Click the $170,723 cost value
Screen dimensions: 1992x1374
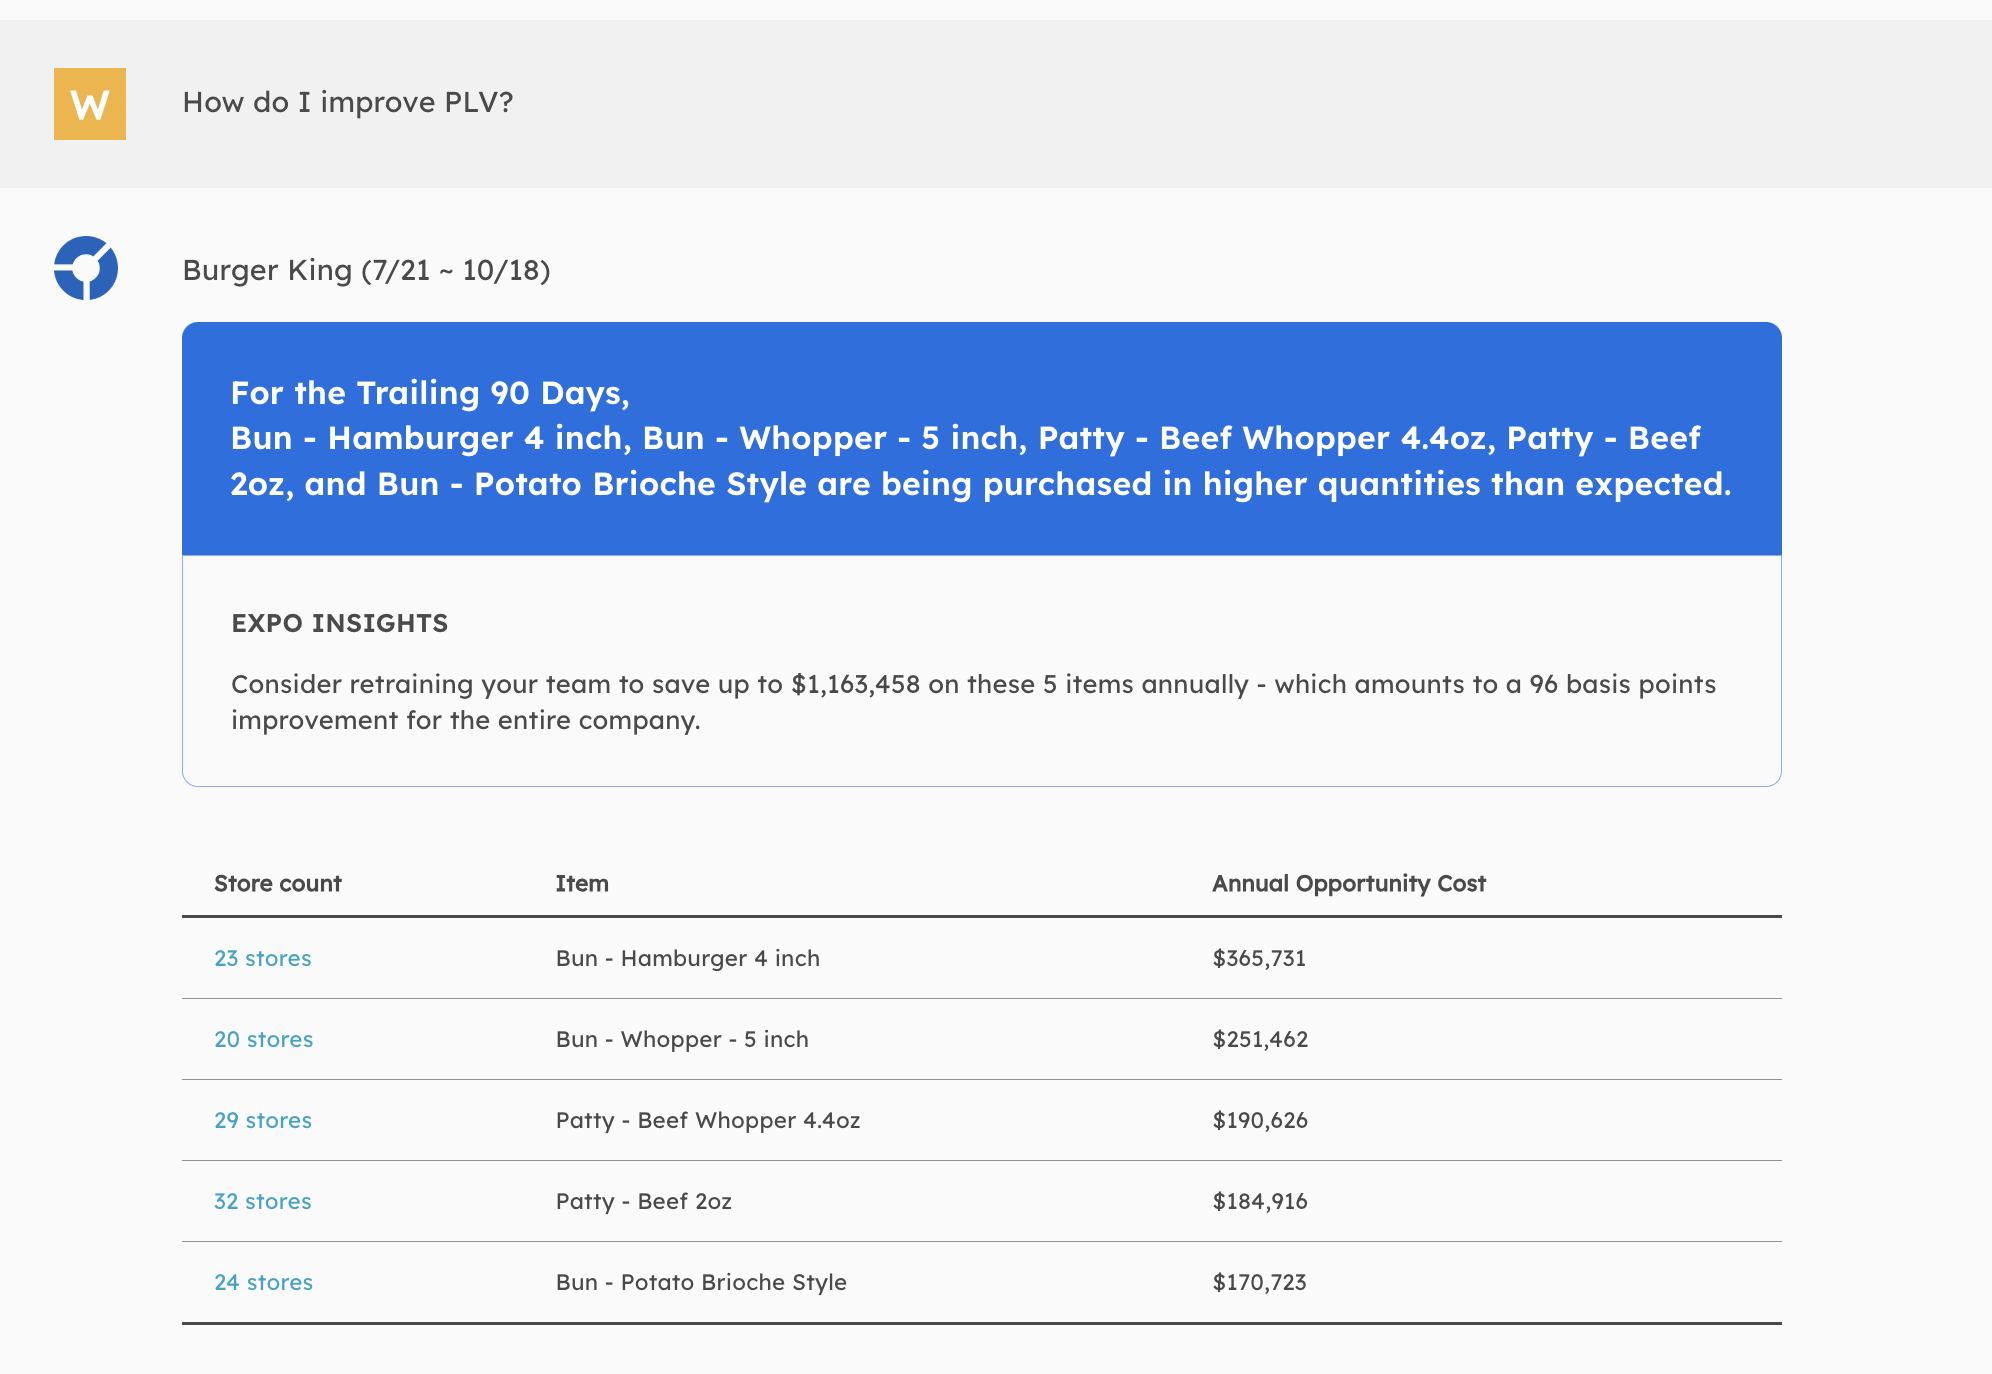point(1259,1282)
